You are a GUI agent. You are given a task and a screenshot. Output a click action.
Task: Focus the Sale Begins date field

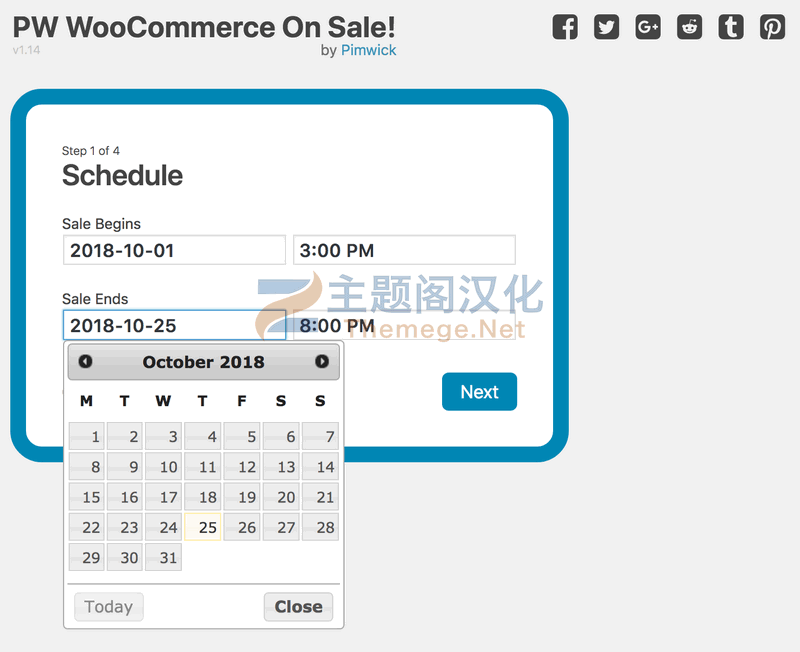tap(174, 250)
